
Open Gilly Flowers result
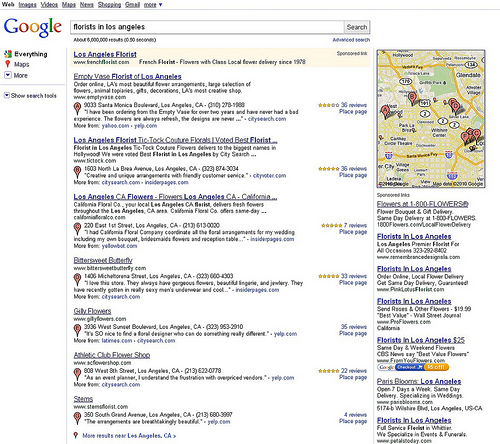[x=92, y=311]
